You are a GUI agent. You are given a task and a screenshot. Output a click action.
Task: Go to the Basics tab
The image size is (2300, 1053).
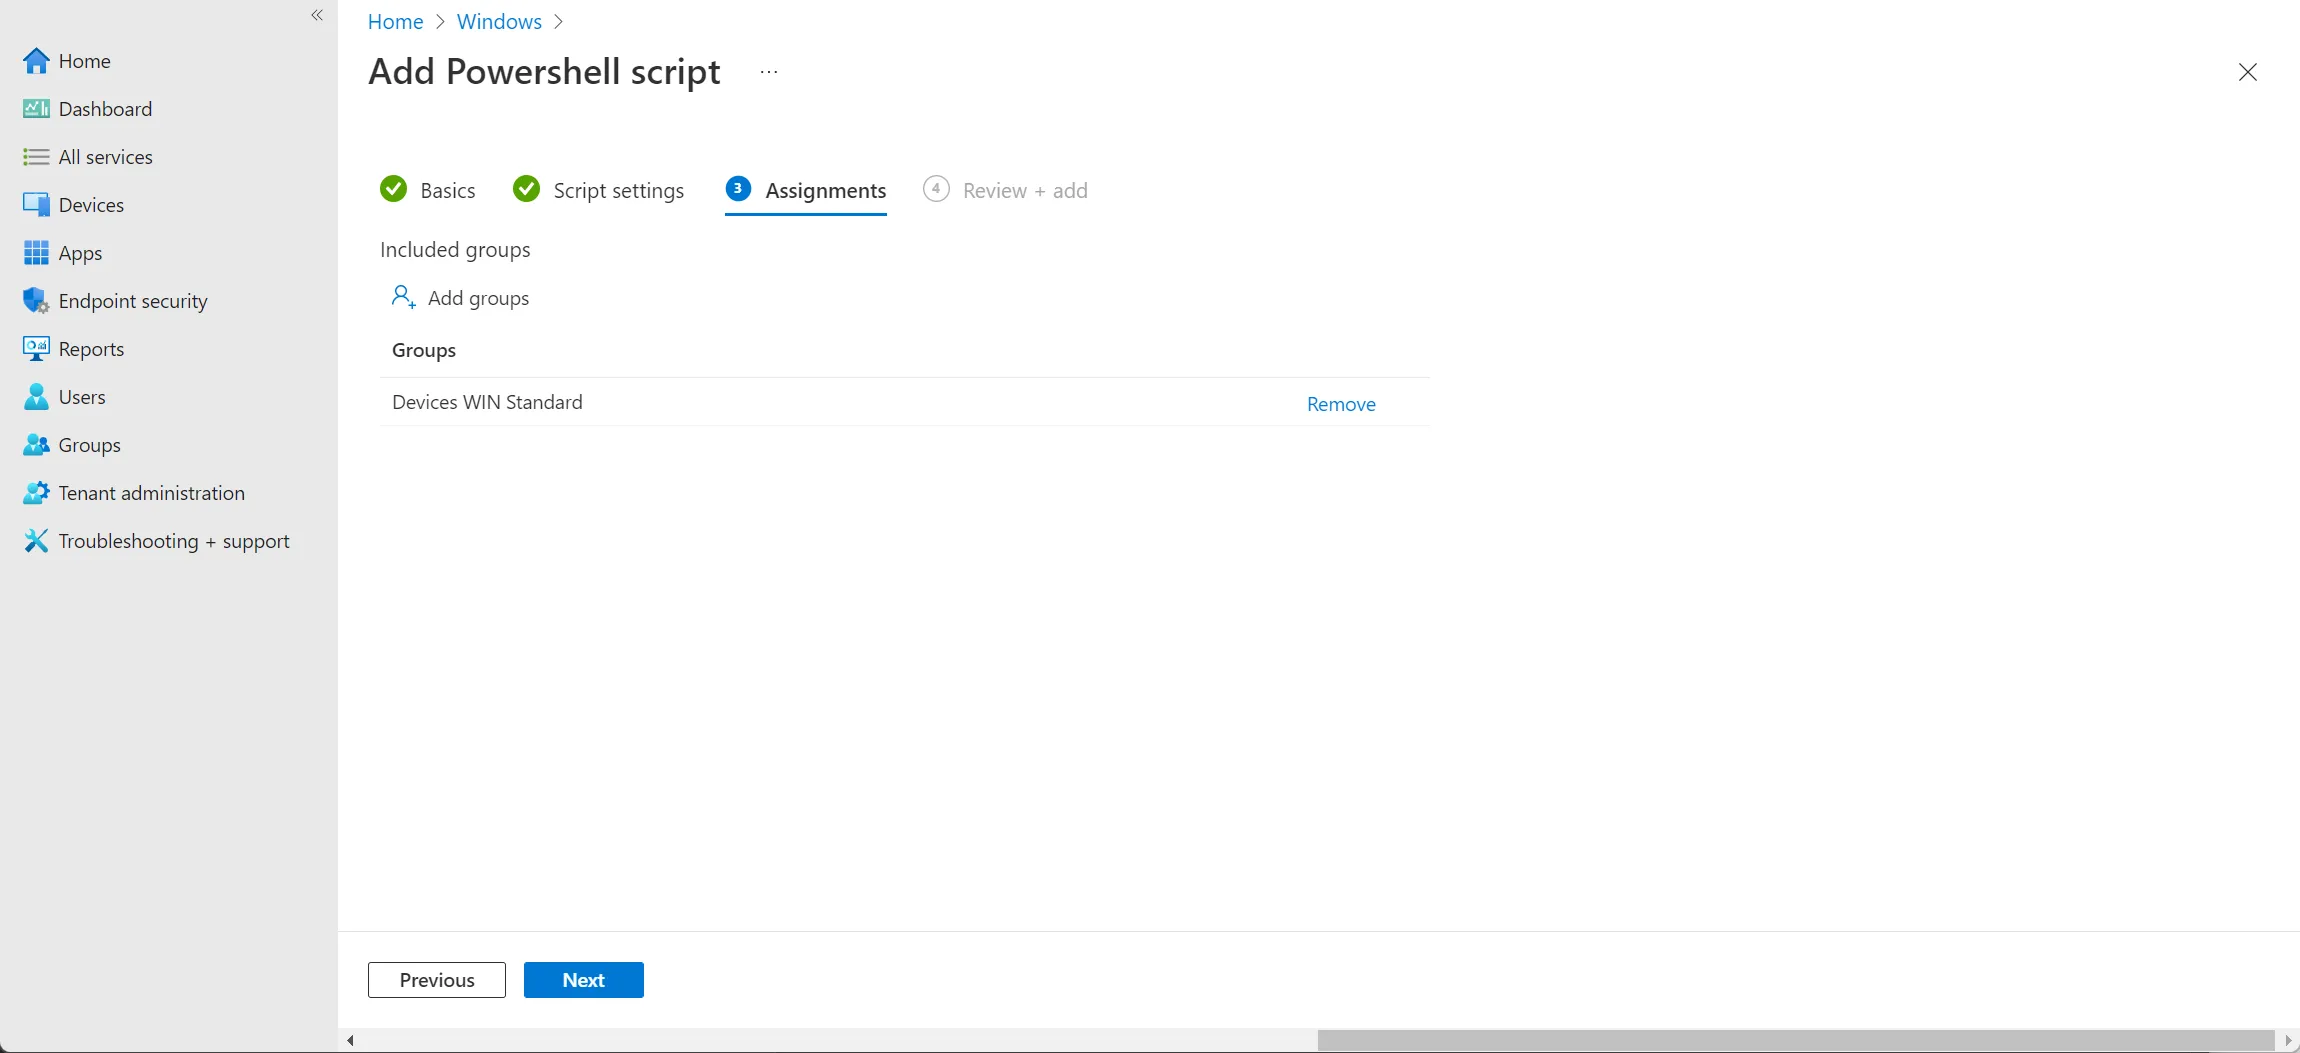click(428, 190)
